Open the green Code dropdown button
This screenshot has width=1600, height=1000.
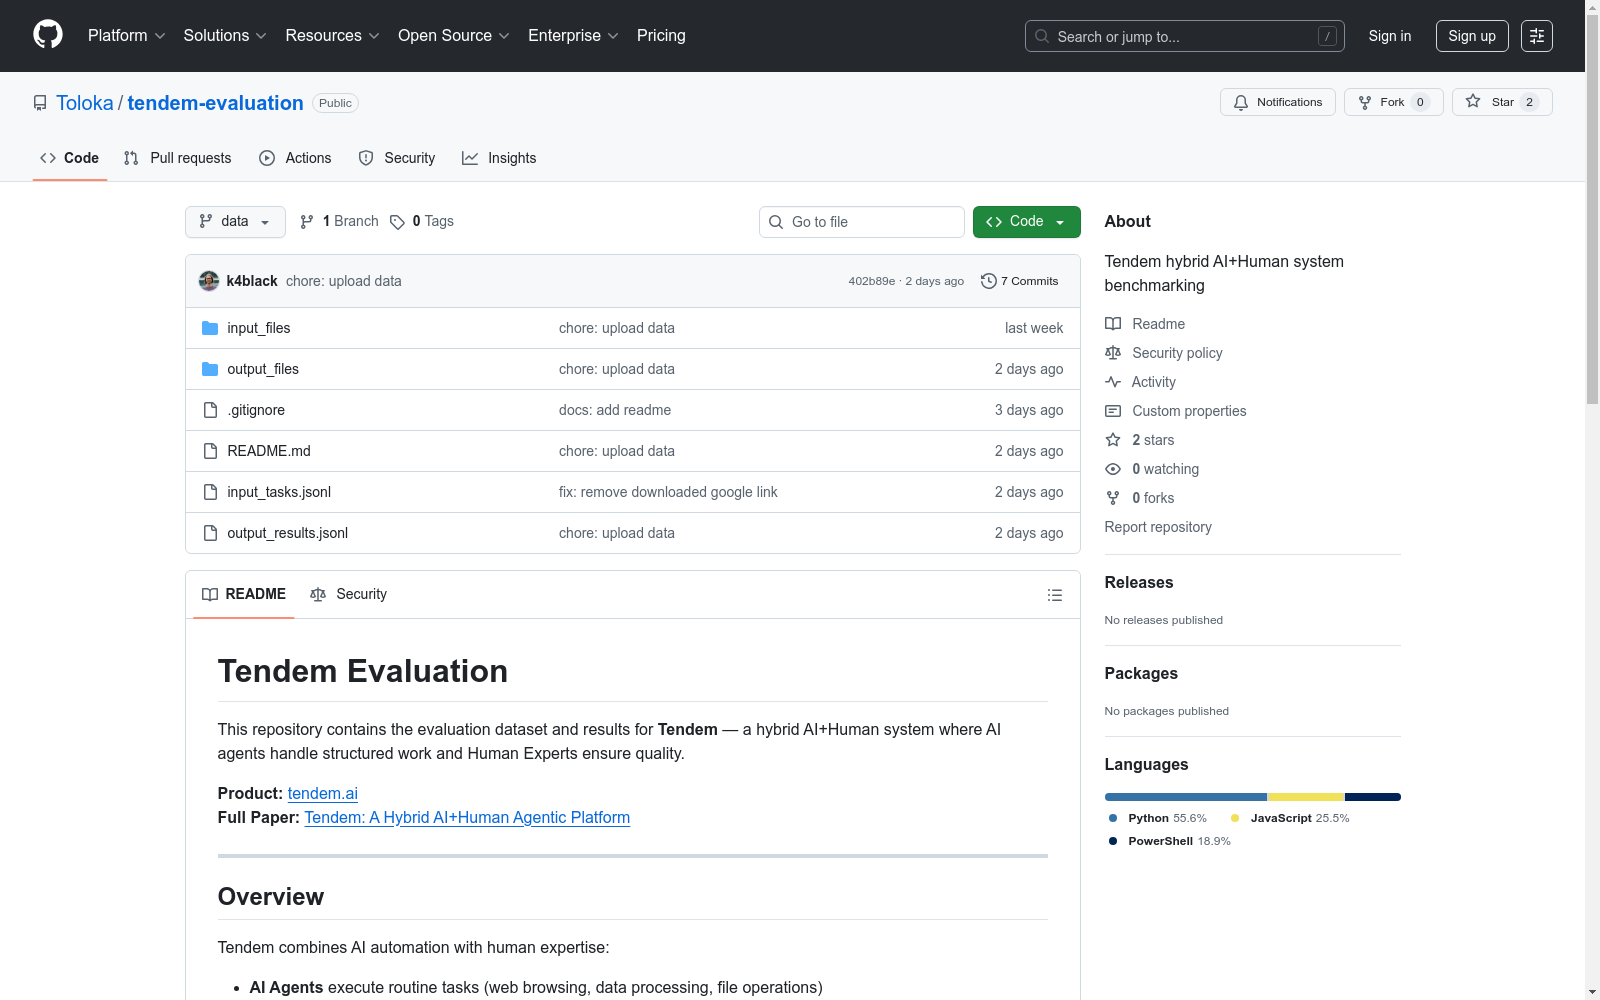coord(1026,222)
